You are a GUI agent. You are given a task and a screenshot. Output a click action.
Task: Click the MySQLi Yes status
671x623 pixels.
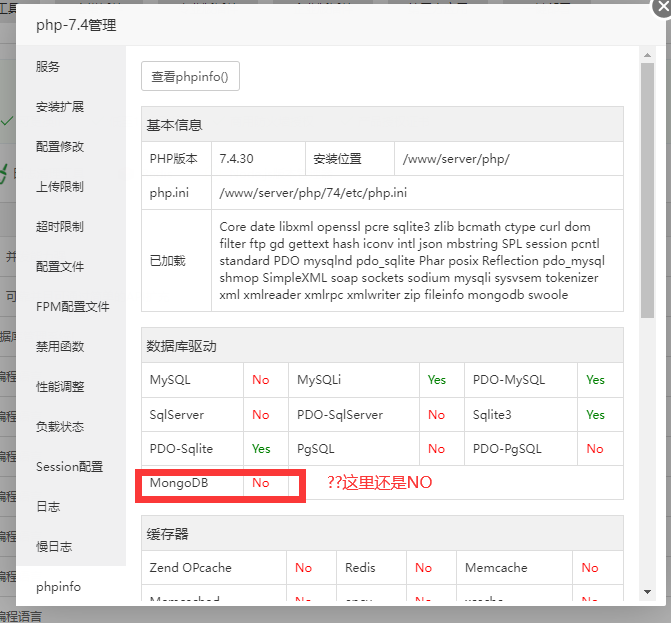[x=436, y=380]
